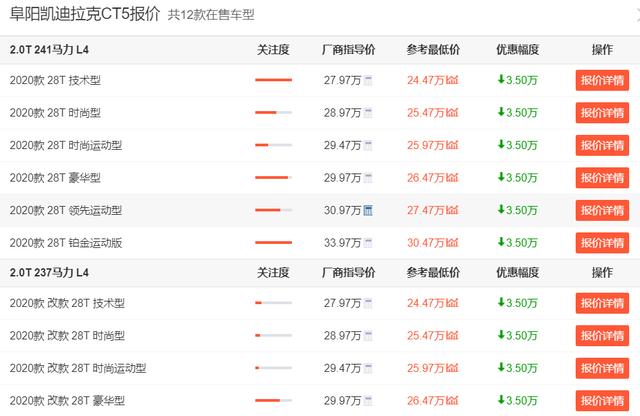
Task: Open model link 2020款 28T 技术型 (241马力)
Action: point(55,80)
